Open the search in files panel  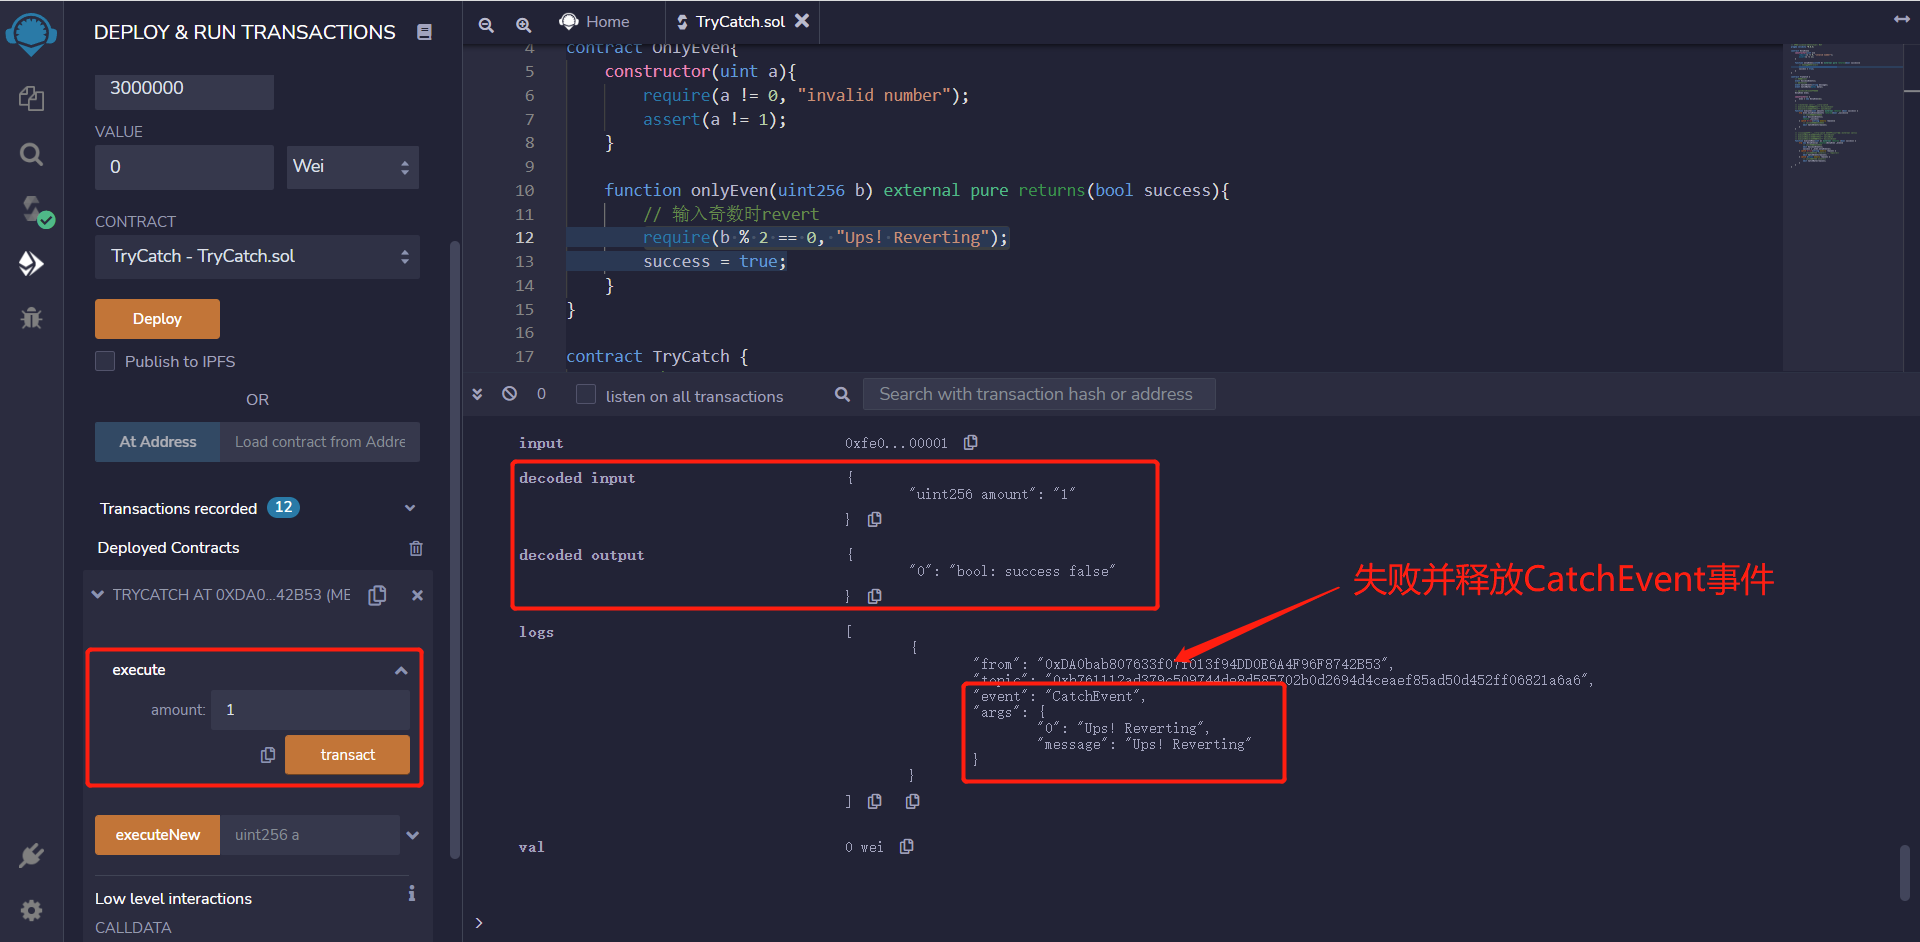[x=31, y=154]
